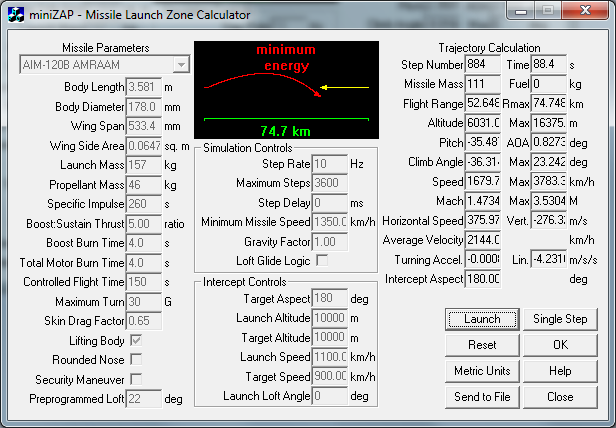Image resolution: width=616 pixels, height=428 pixels.
Task: Click the Body Length input field
Action: point(144,87)
